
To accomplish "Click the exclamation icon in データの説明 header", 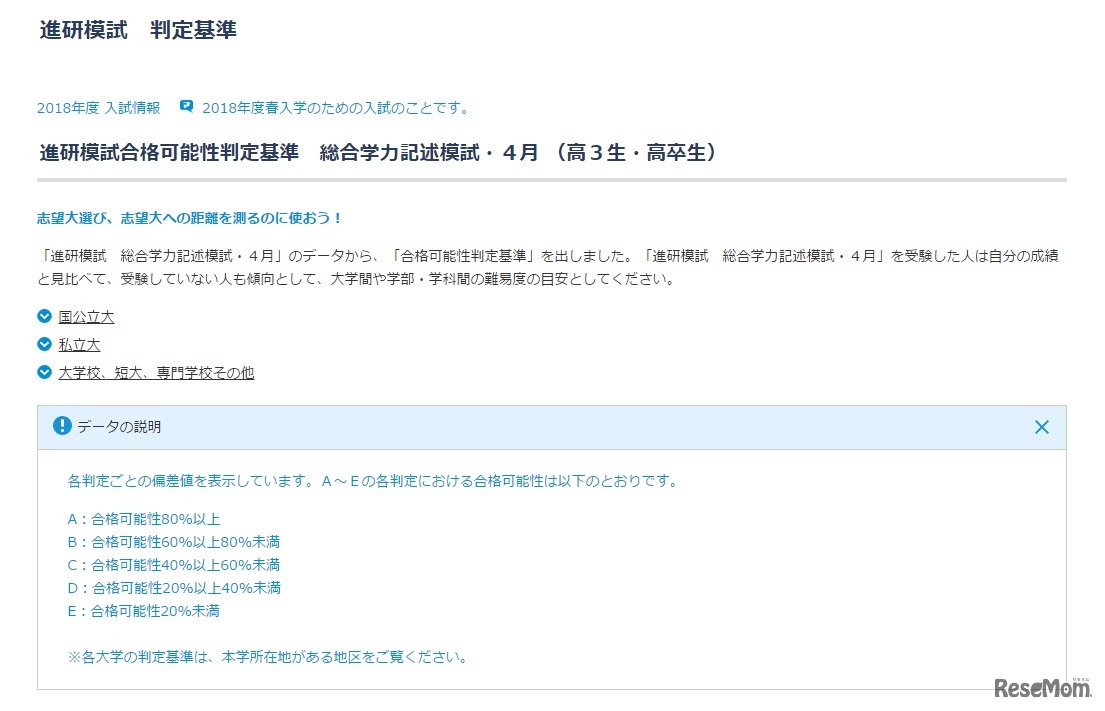I will [62, 426].
